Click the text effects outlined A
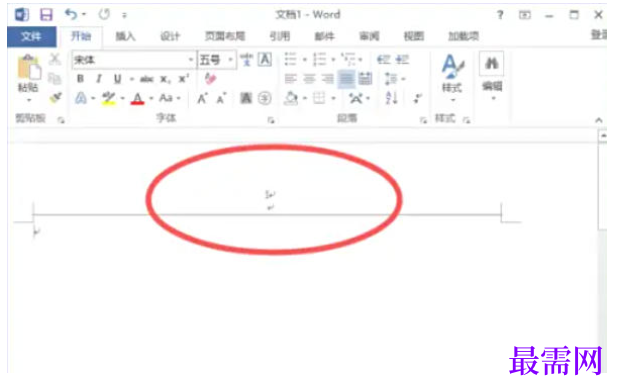The height and width of the screenshot is (392, 621). [81, 98]
